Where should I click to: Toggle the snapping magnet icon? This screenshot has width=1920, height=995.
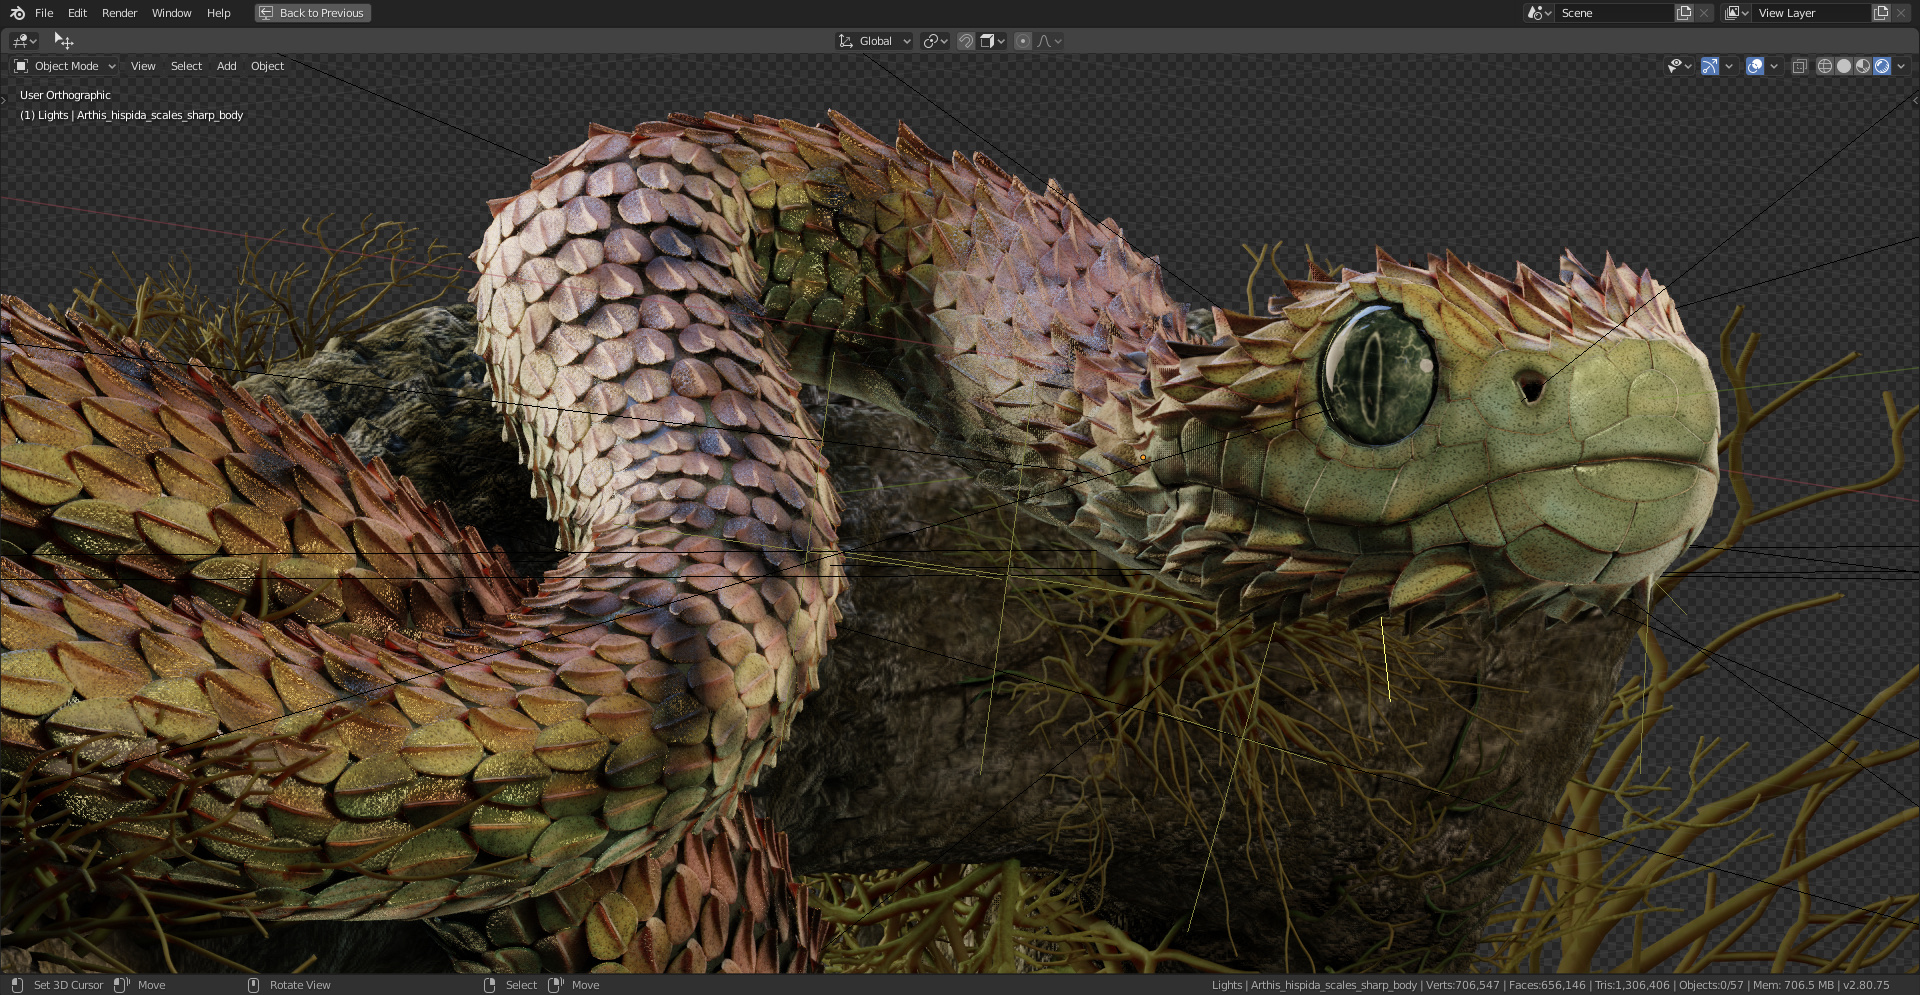966,41
